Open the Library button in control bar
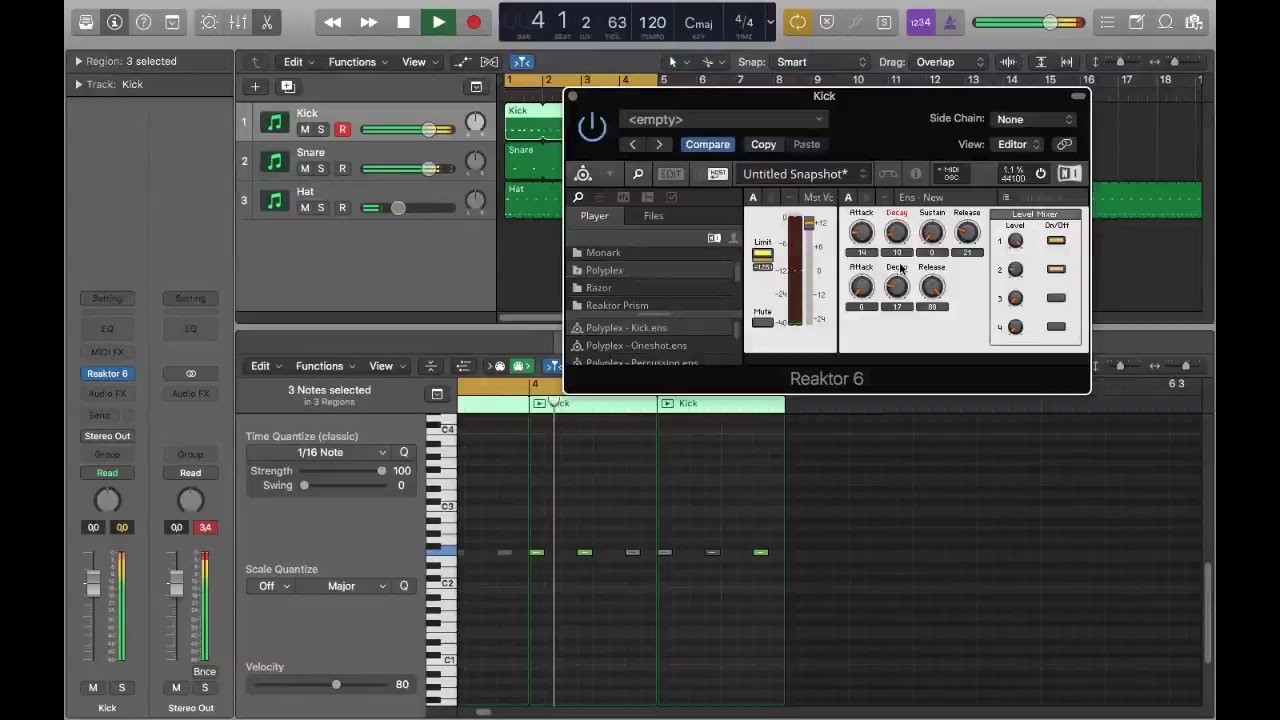Viewport: 1280px width, 720px height. tap(86, 22)
